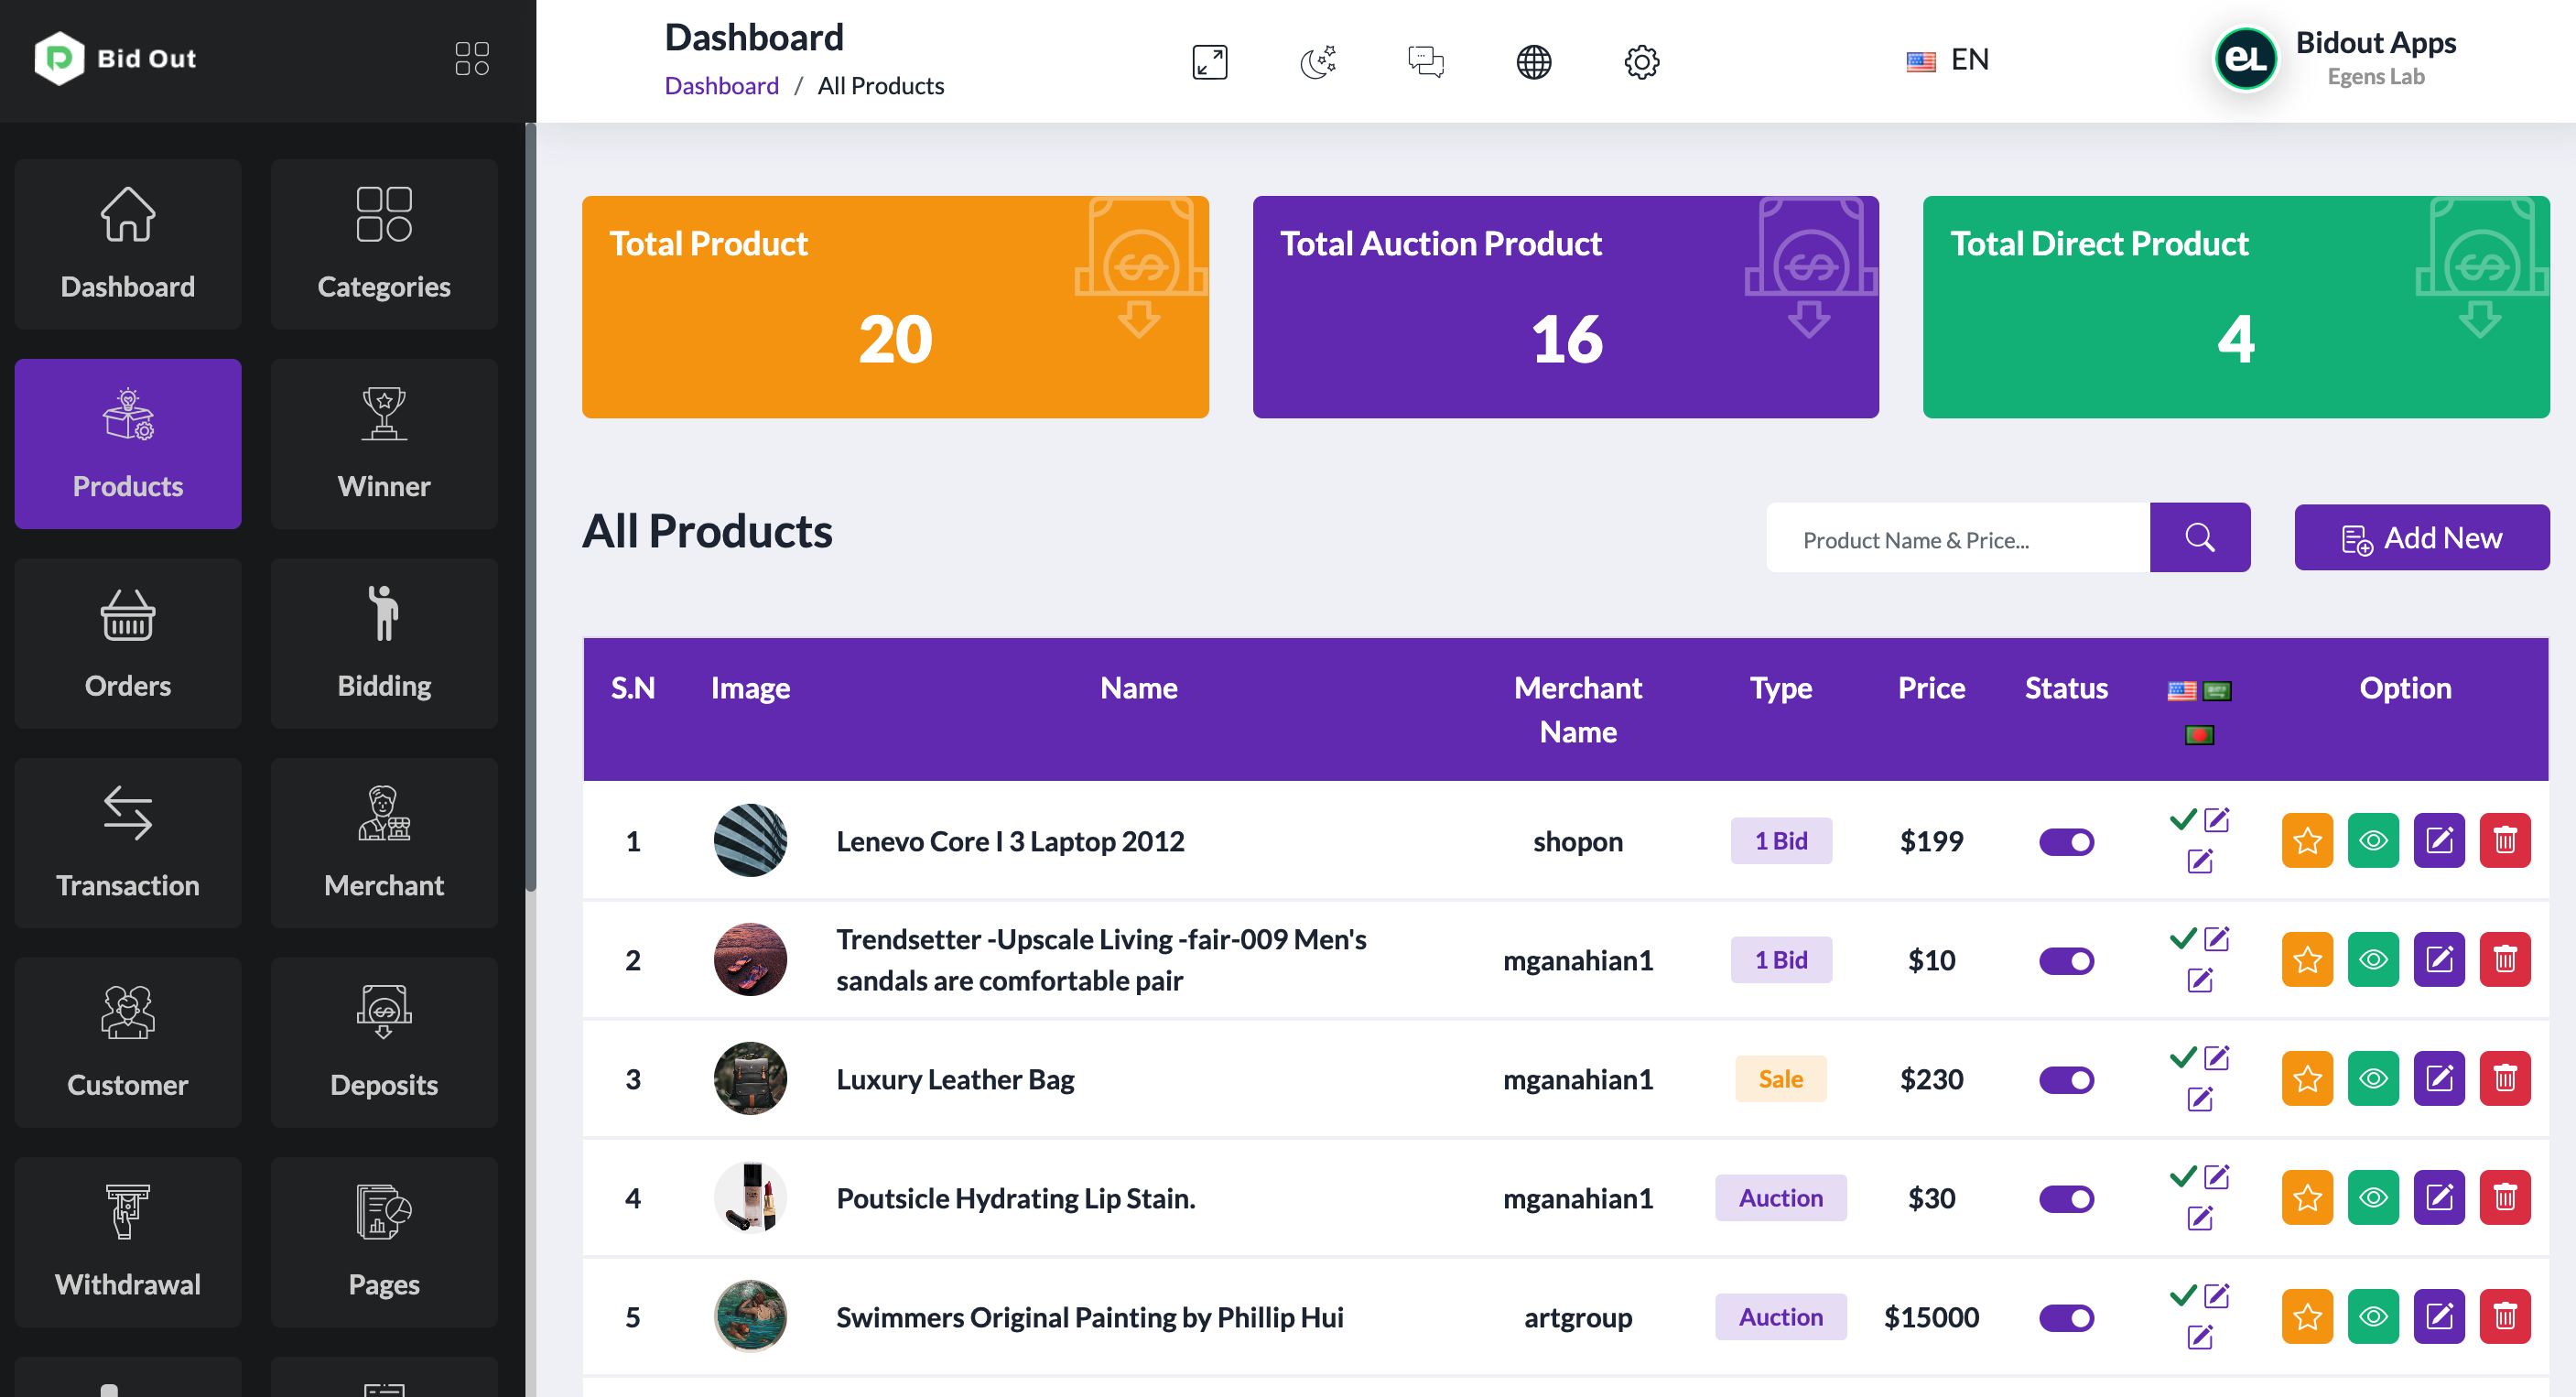This screenshot has width=2576, height=1397.
Task: Open the Products section in sidebar
Action: tap(127, 445)
